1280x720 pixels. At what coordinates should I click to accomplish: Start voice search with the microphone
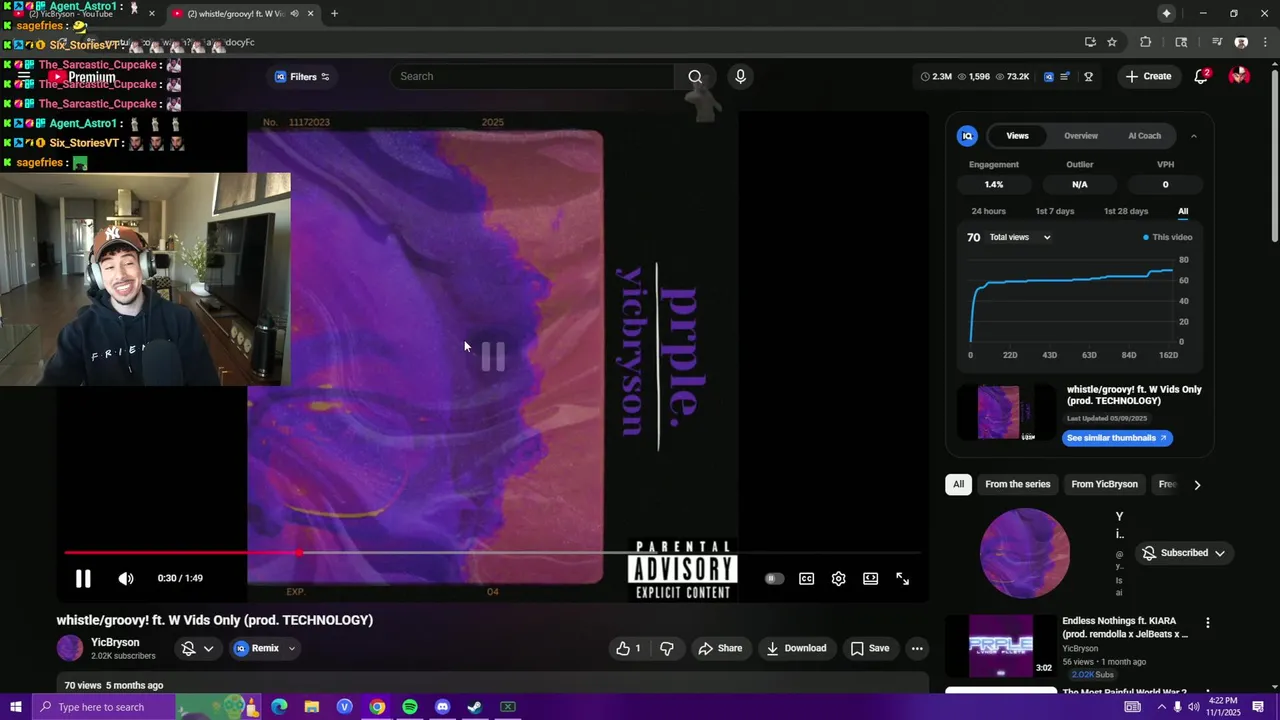click(740, 76)
